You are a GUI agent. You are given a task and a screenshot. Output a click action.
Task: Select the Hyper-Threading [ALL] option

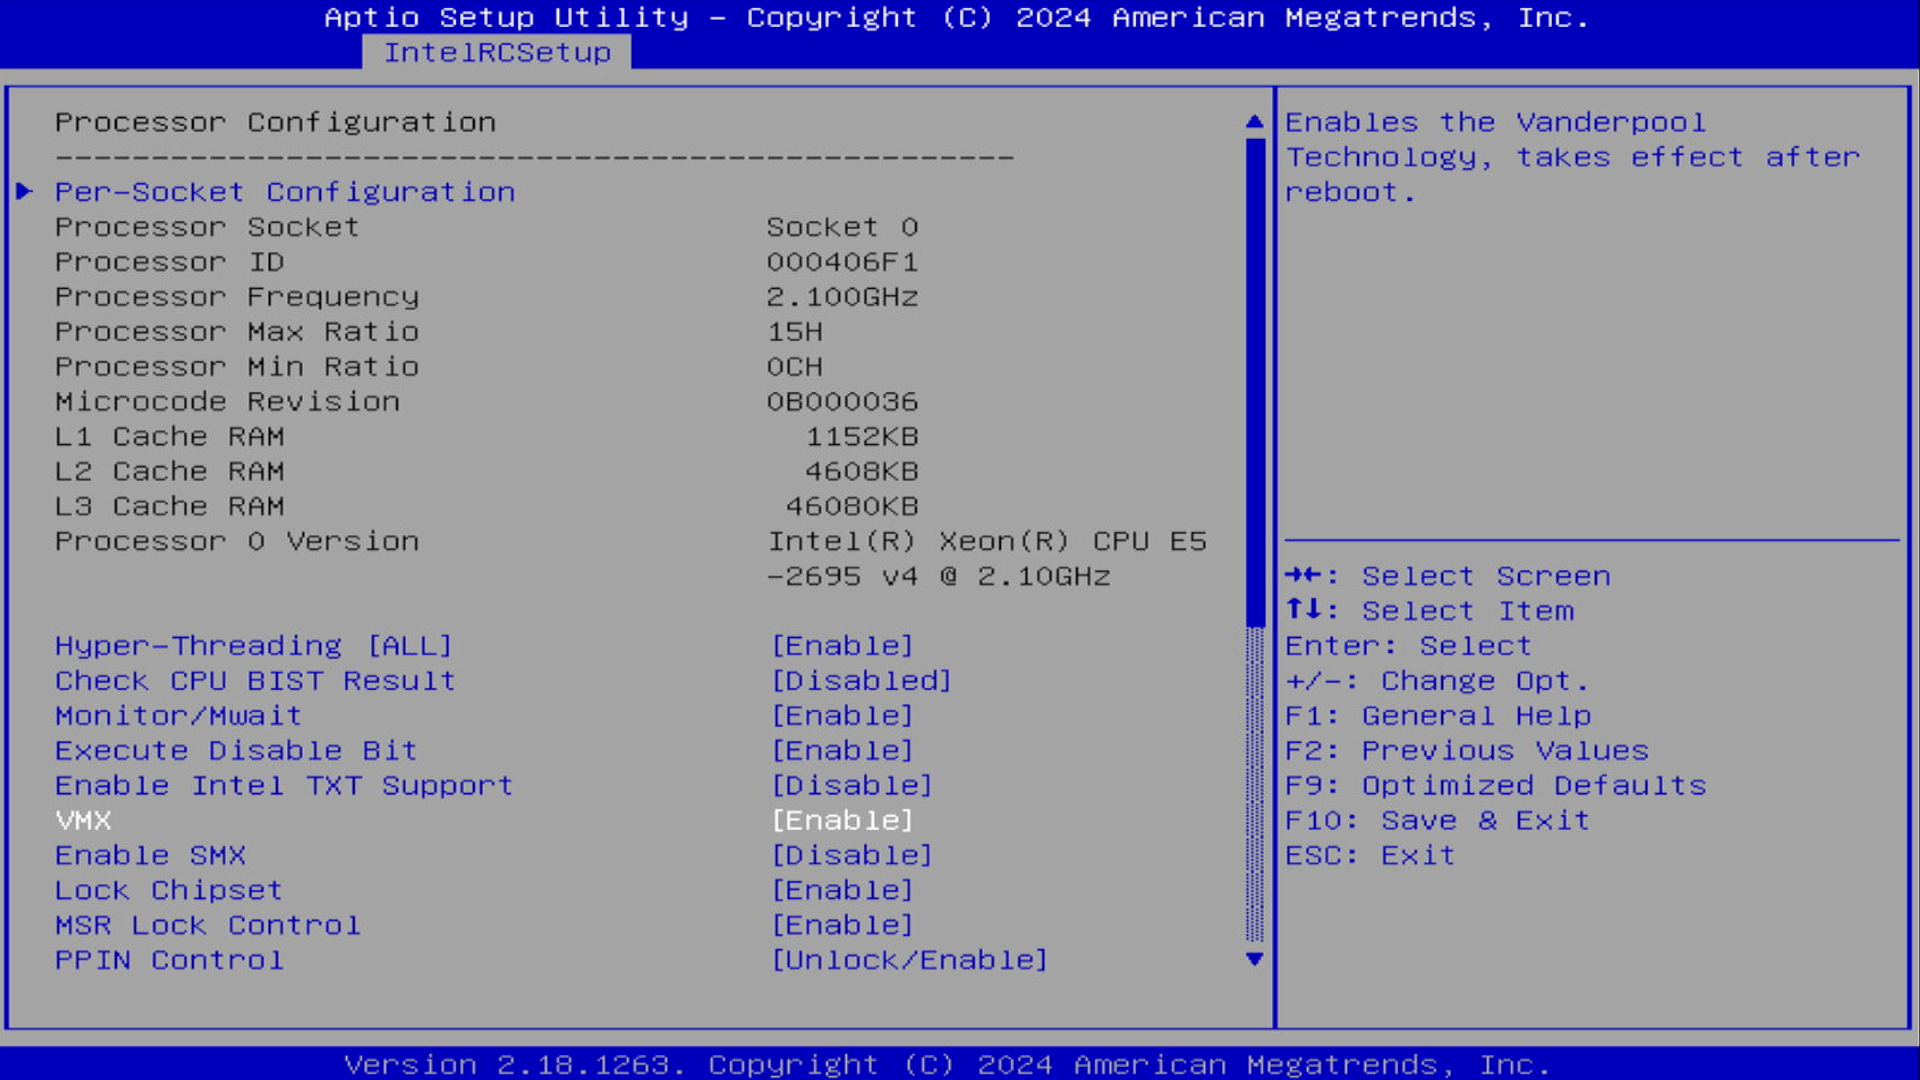(253, 645)
